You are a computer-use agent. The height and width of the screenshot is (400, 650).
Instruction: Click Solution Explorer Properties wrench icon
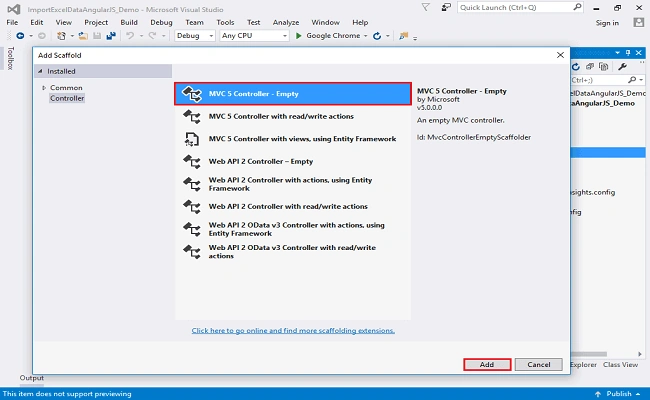coord(622,67)
